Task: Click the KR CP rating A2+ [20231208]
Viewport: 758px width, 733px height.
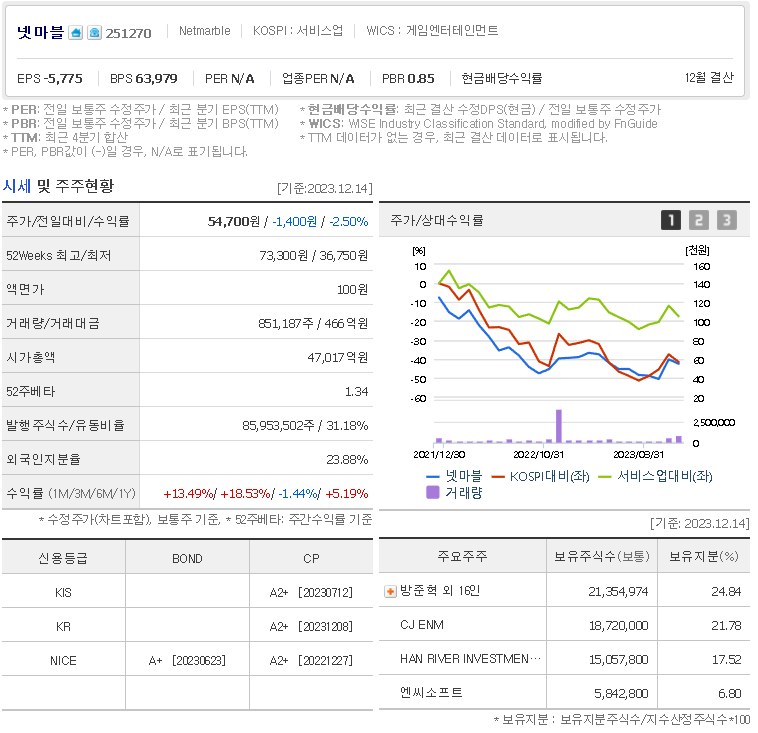Action: (311, 627)
